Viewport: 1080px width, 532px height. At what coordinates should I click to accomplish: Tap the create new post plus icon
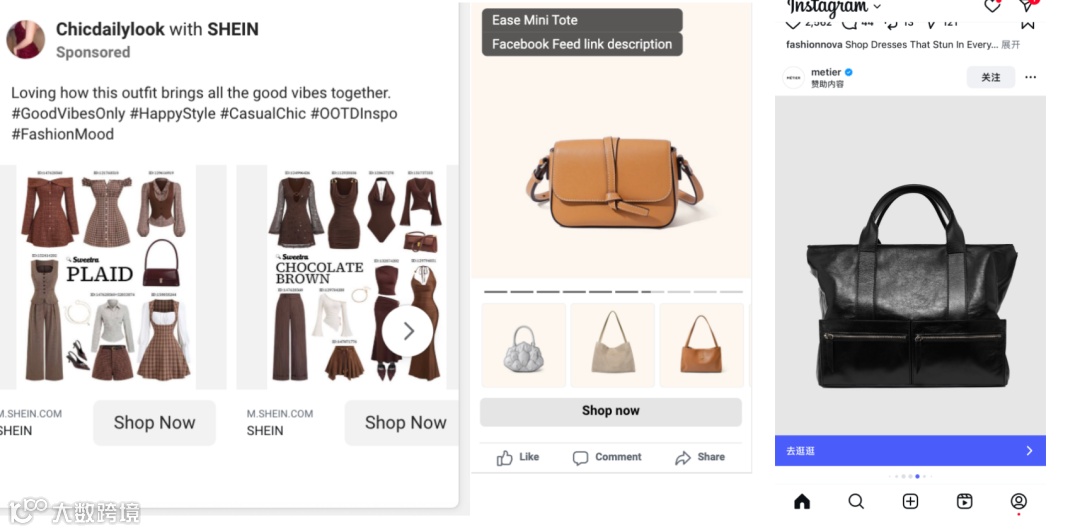click(x=910, y=501)
